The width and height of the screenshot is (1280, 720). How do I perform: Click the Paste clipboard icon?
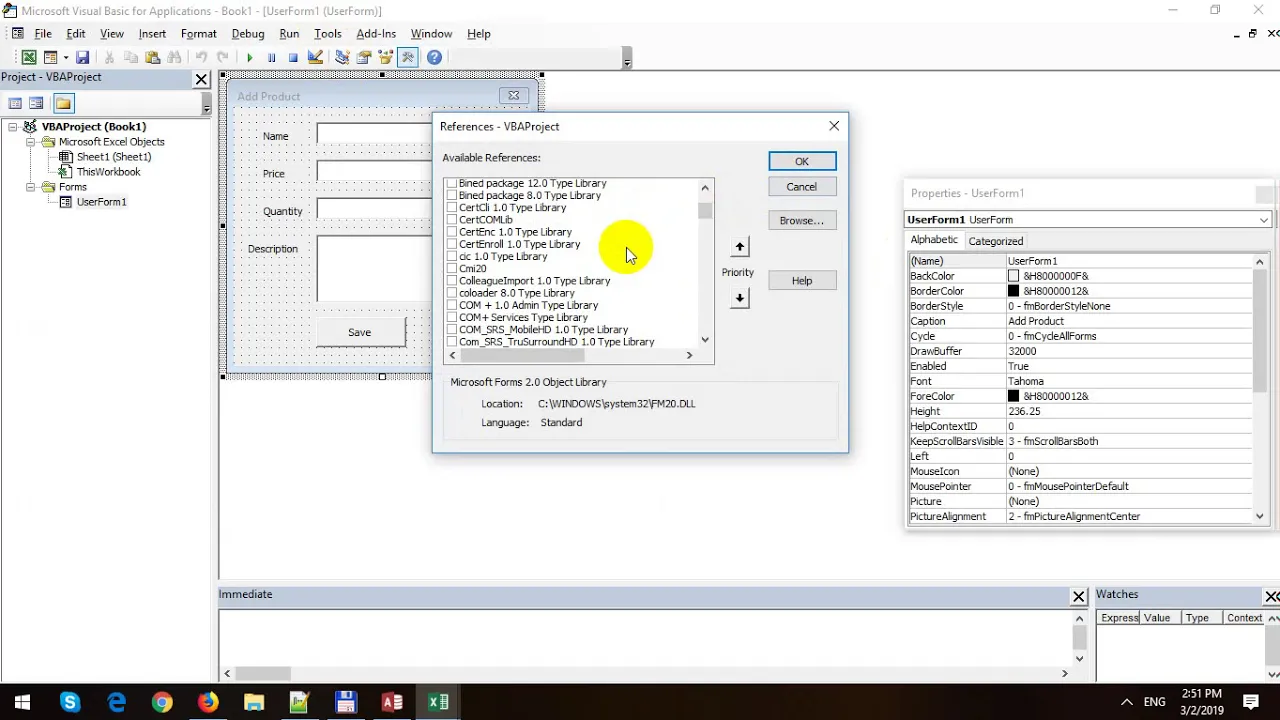pyautogui.click(x=153, y=58)
